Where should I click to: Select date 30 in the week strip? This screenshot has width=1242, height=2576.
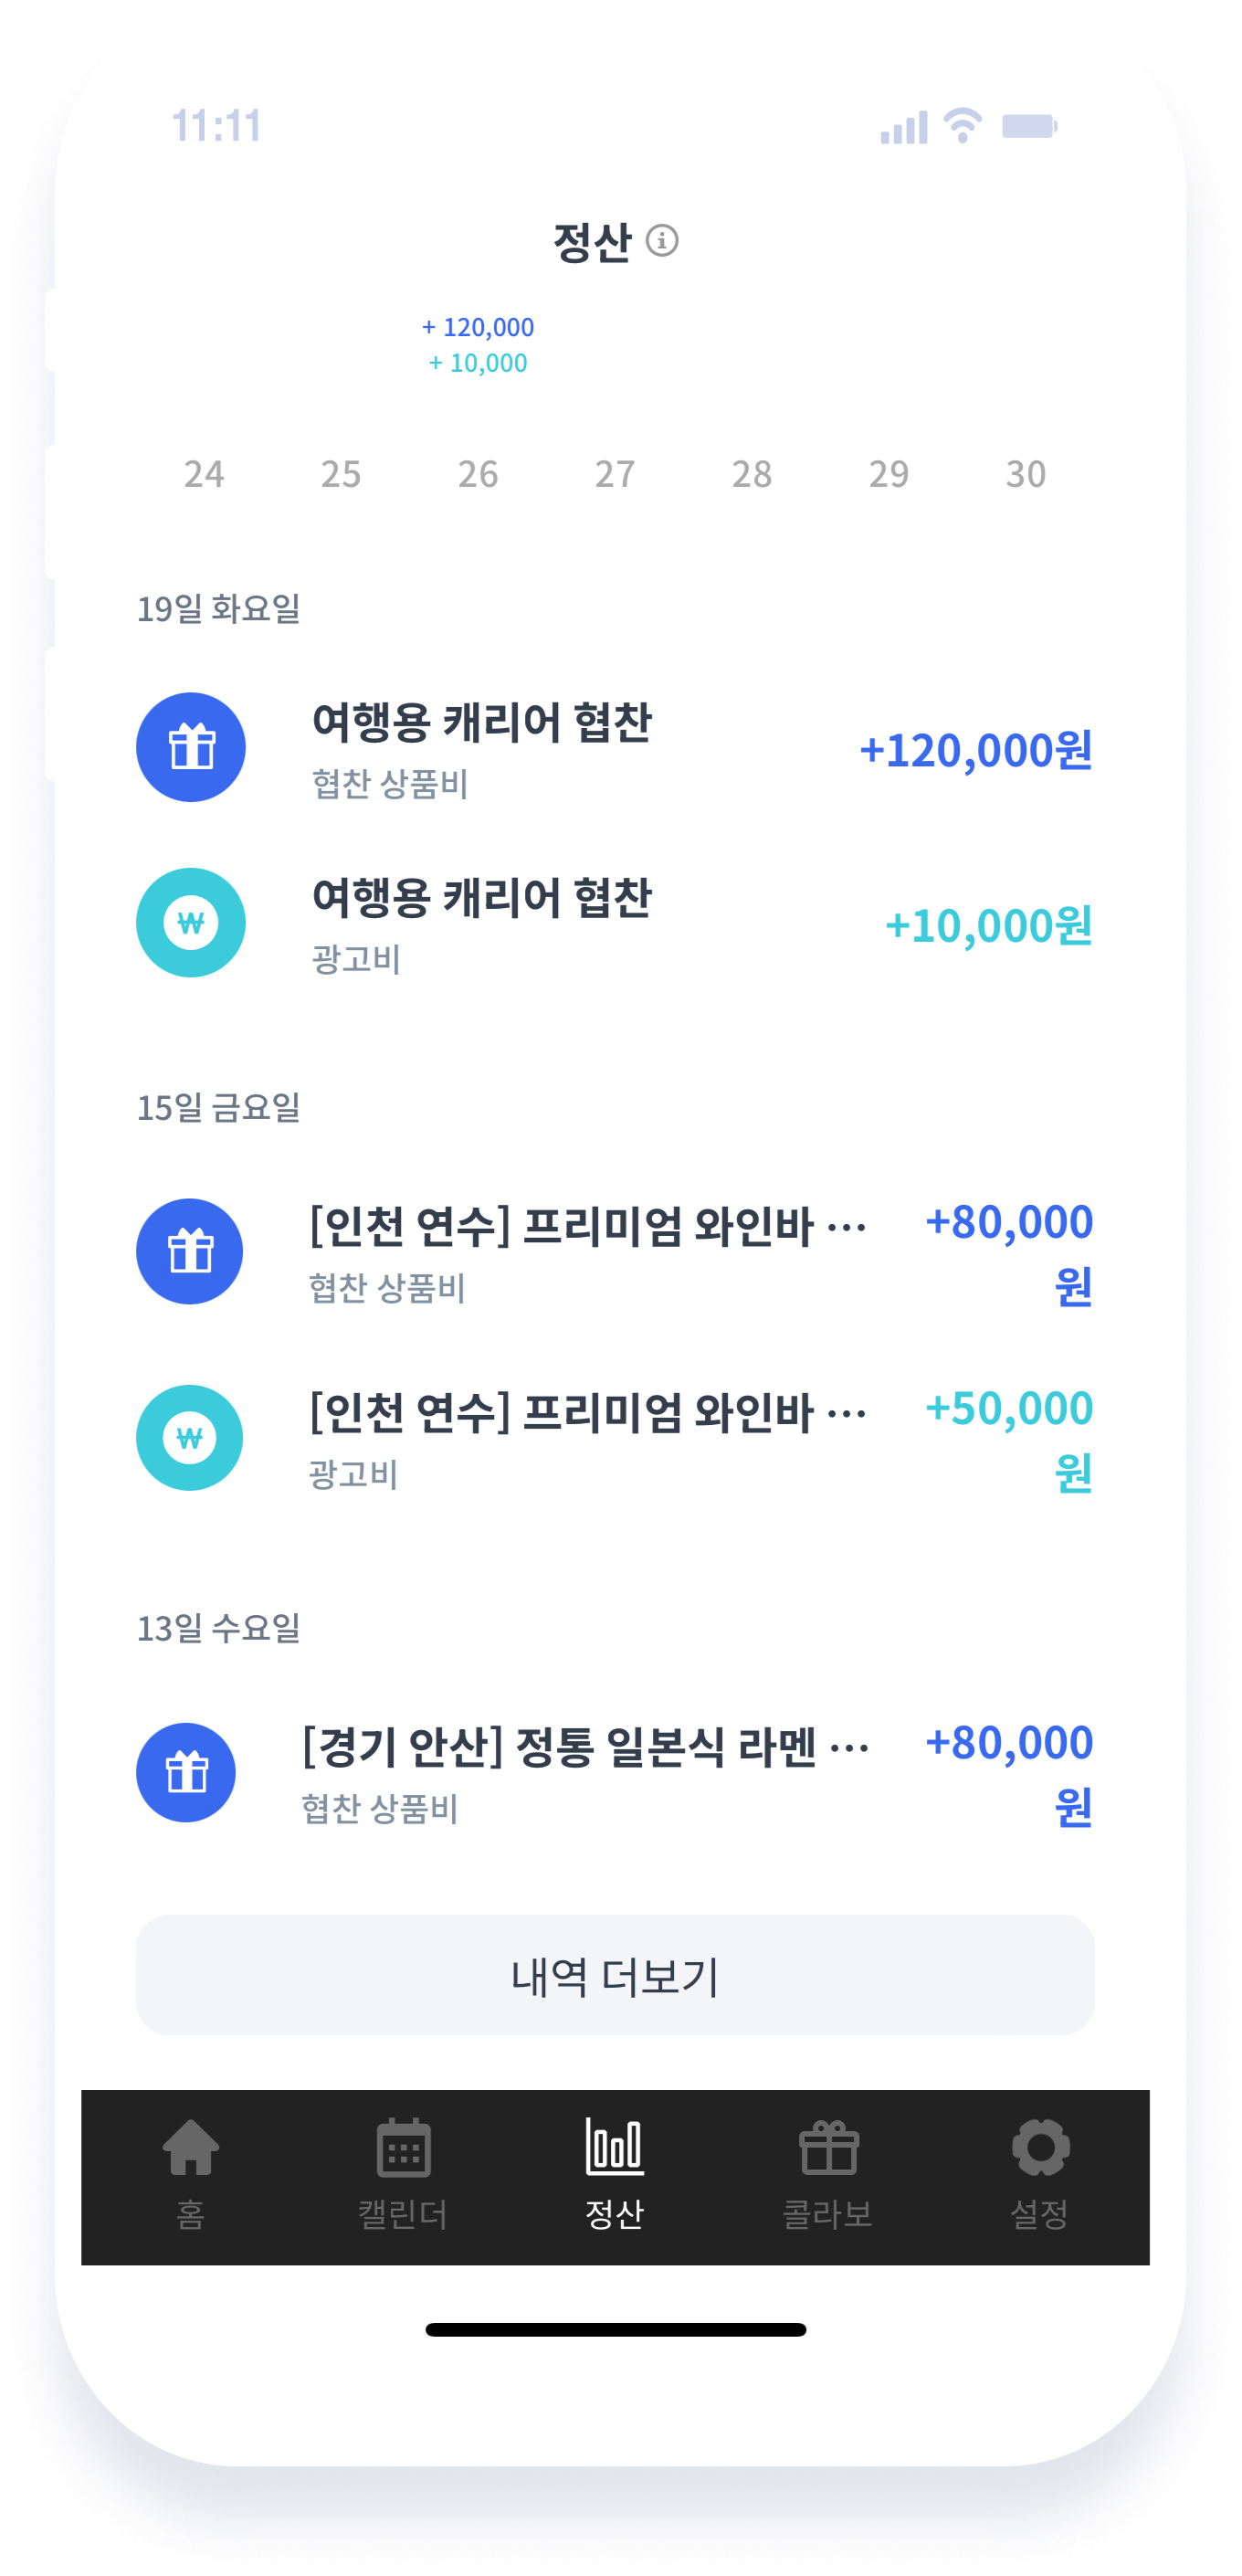(x=1026, y=474)
